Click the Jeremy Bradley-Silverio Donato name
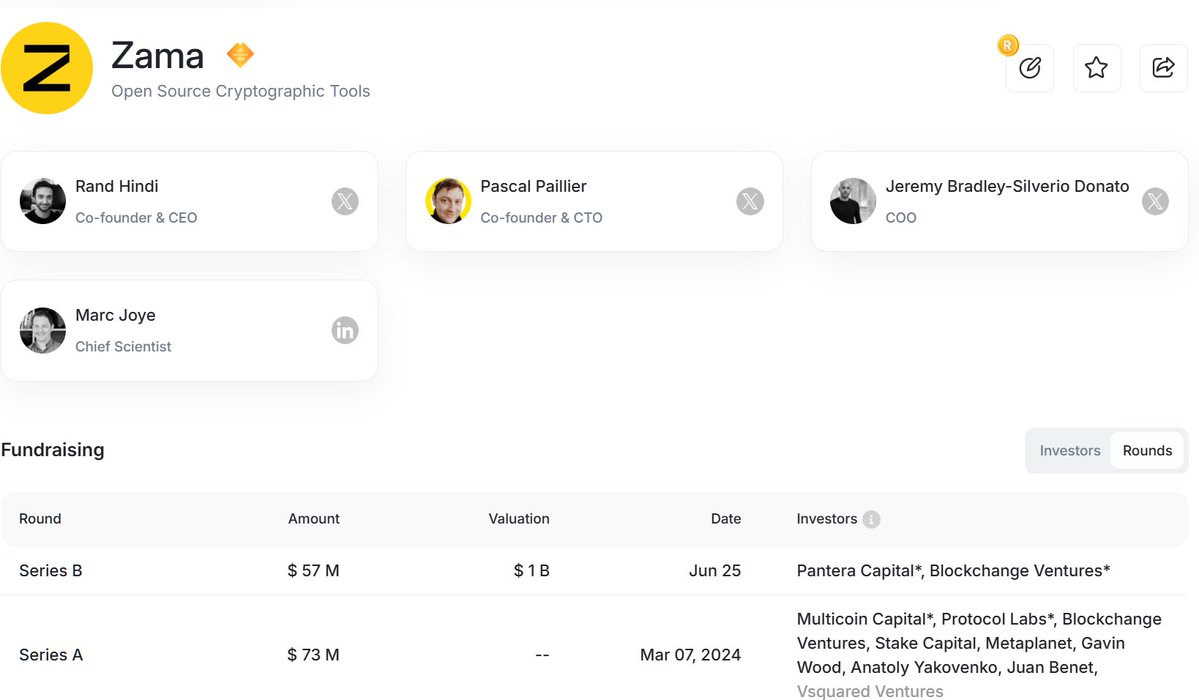The height and width of the screenshot is (700, 1199). point(1007,187)
